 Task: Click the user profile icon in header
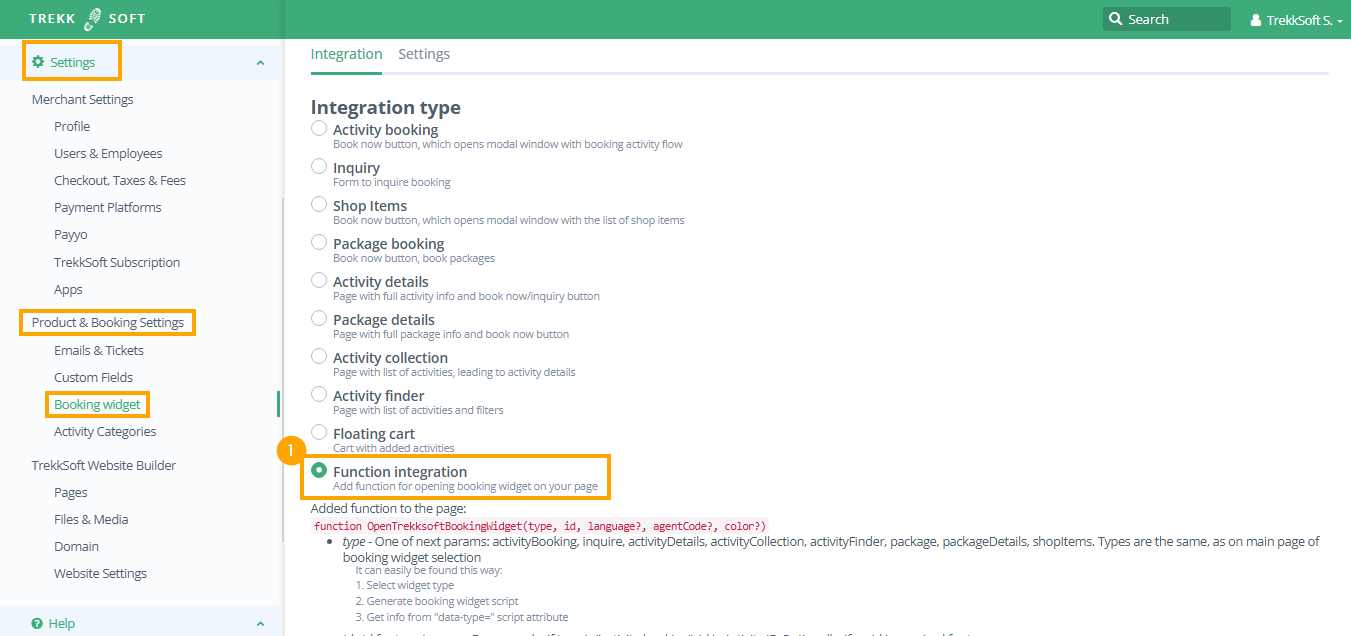click(x=1256, y=20)
